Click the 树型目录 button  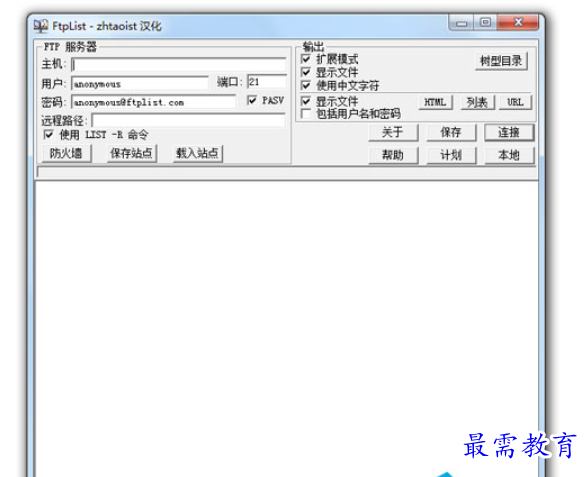click(x=501, y=61)
